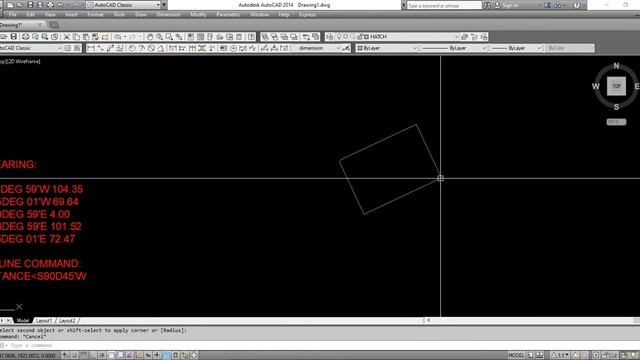The width and height of the screenshot is (640, 360).
Task: Select the Radius dimension tool
Action: 132,48
